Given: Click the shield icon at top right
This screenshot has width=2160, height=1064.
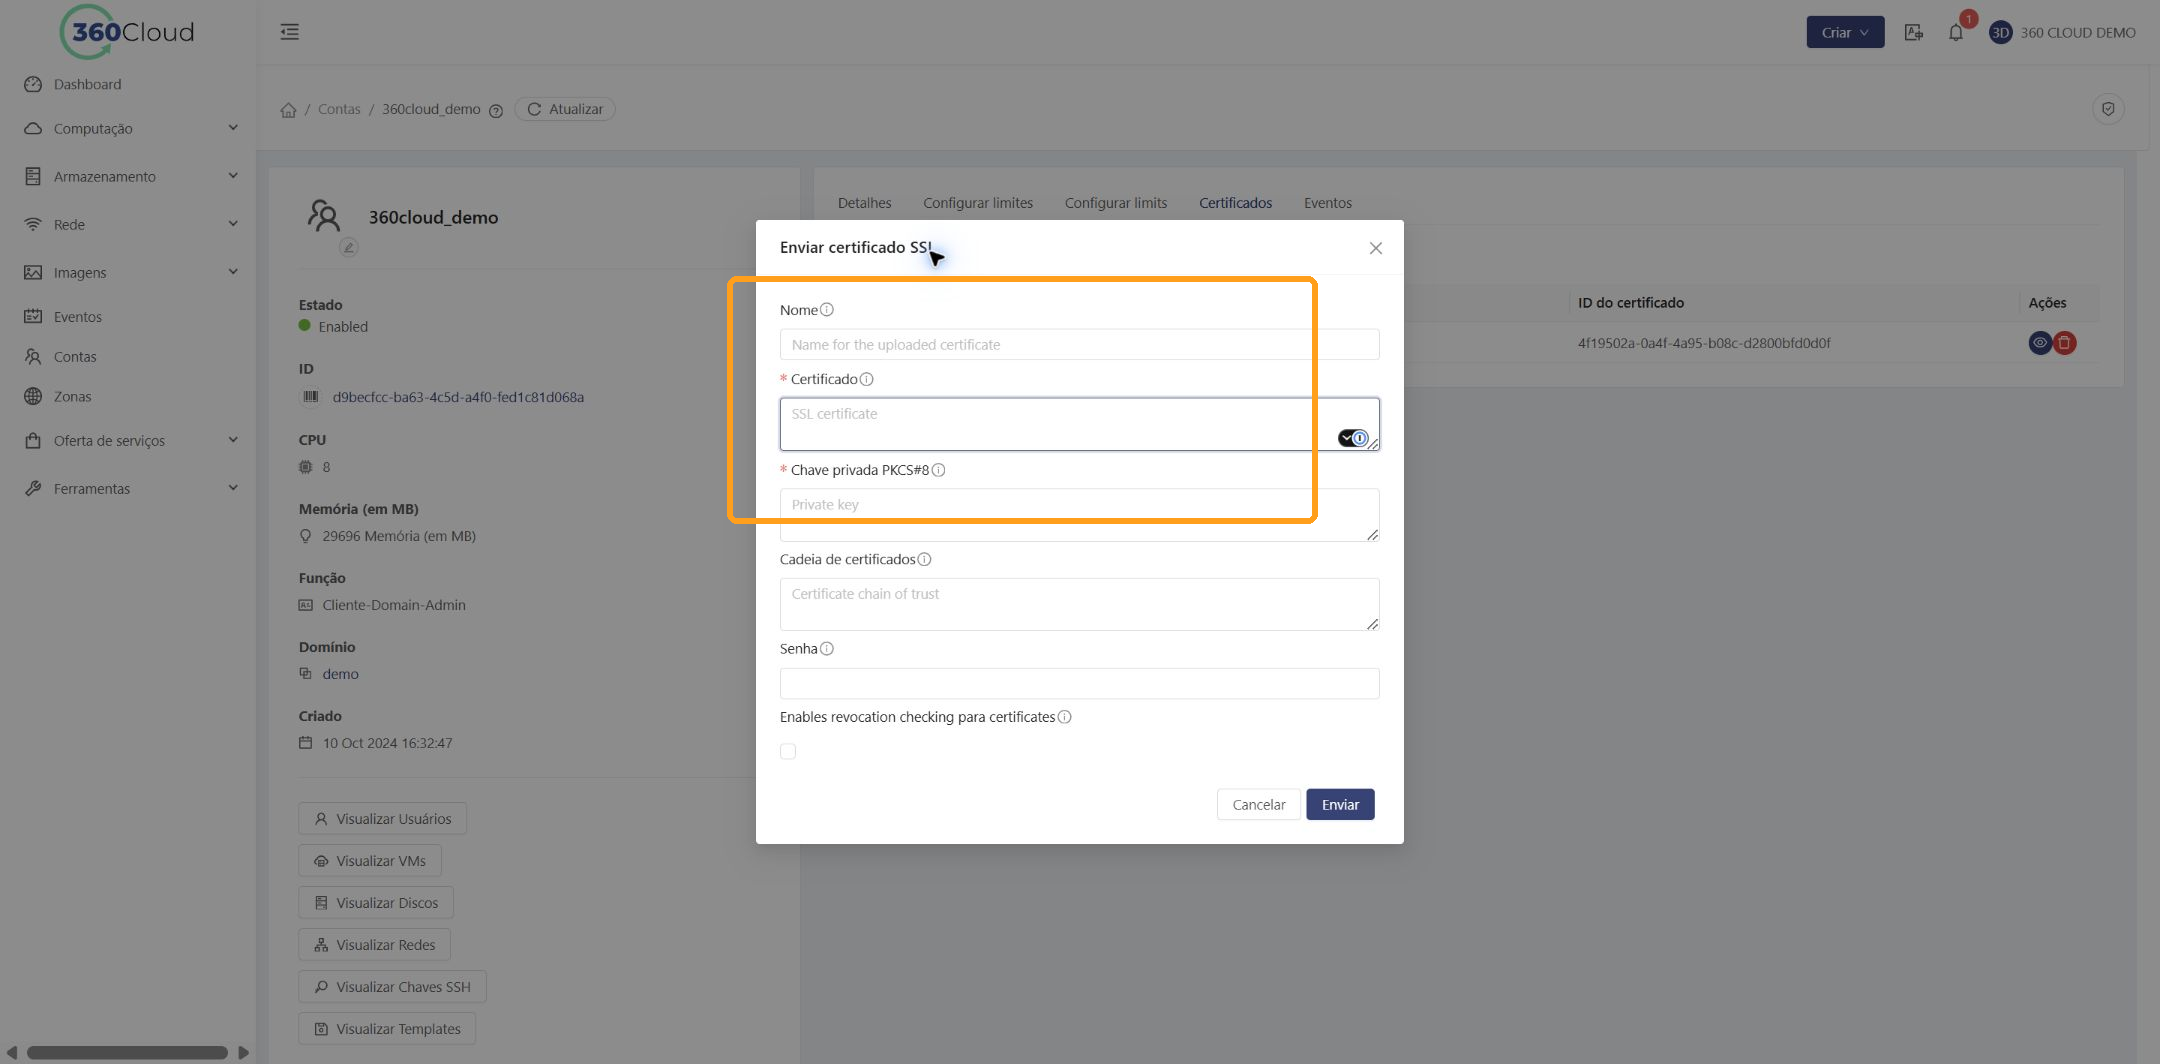Looking at the screenshot, I should [x=2108, y=109].
